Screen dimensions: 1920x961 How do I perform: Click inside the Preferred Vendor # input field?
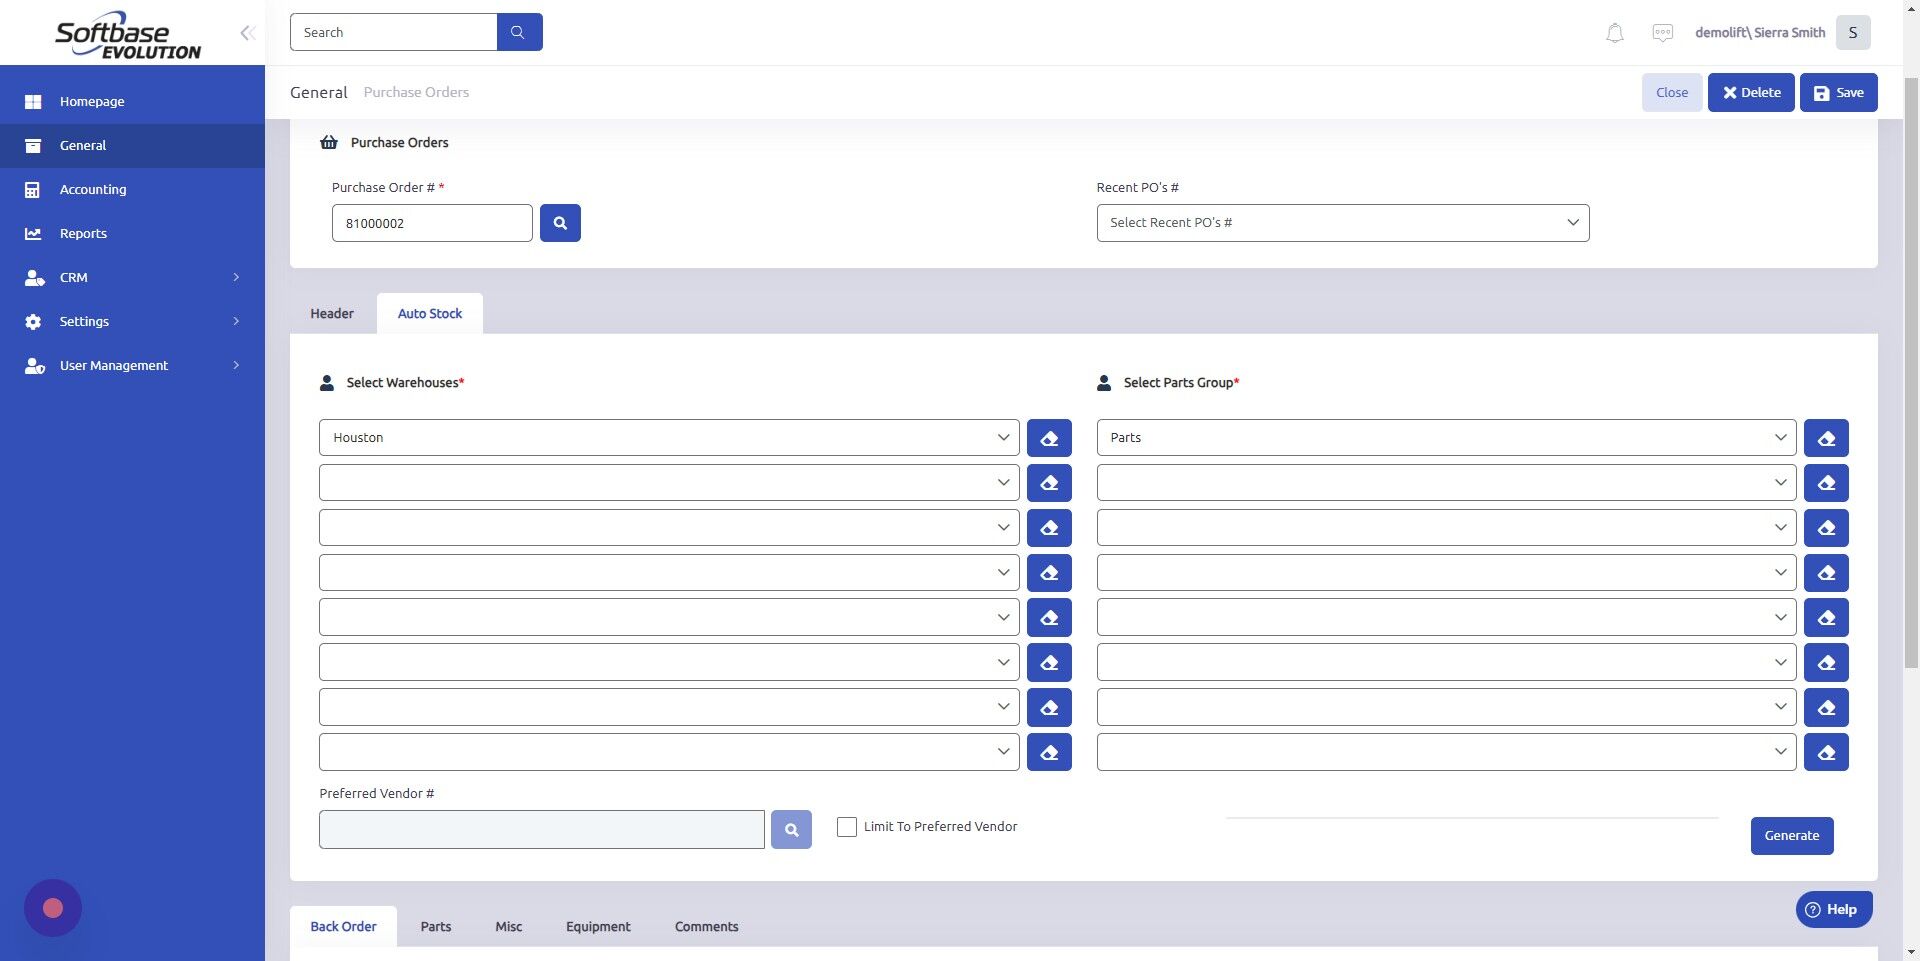point(540,829)
